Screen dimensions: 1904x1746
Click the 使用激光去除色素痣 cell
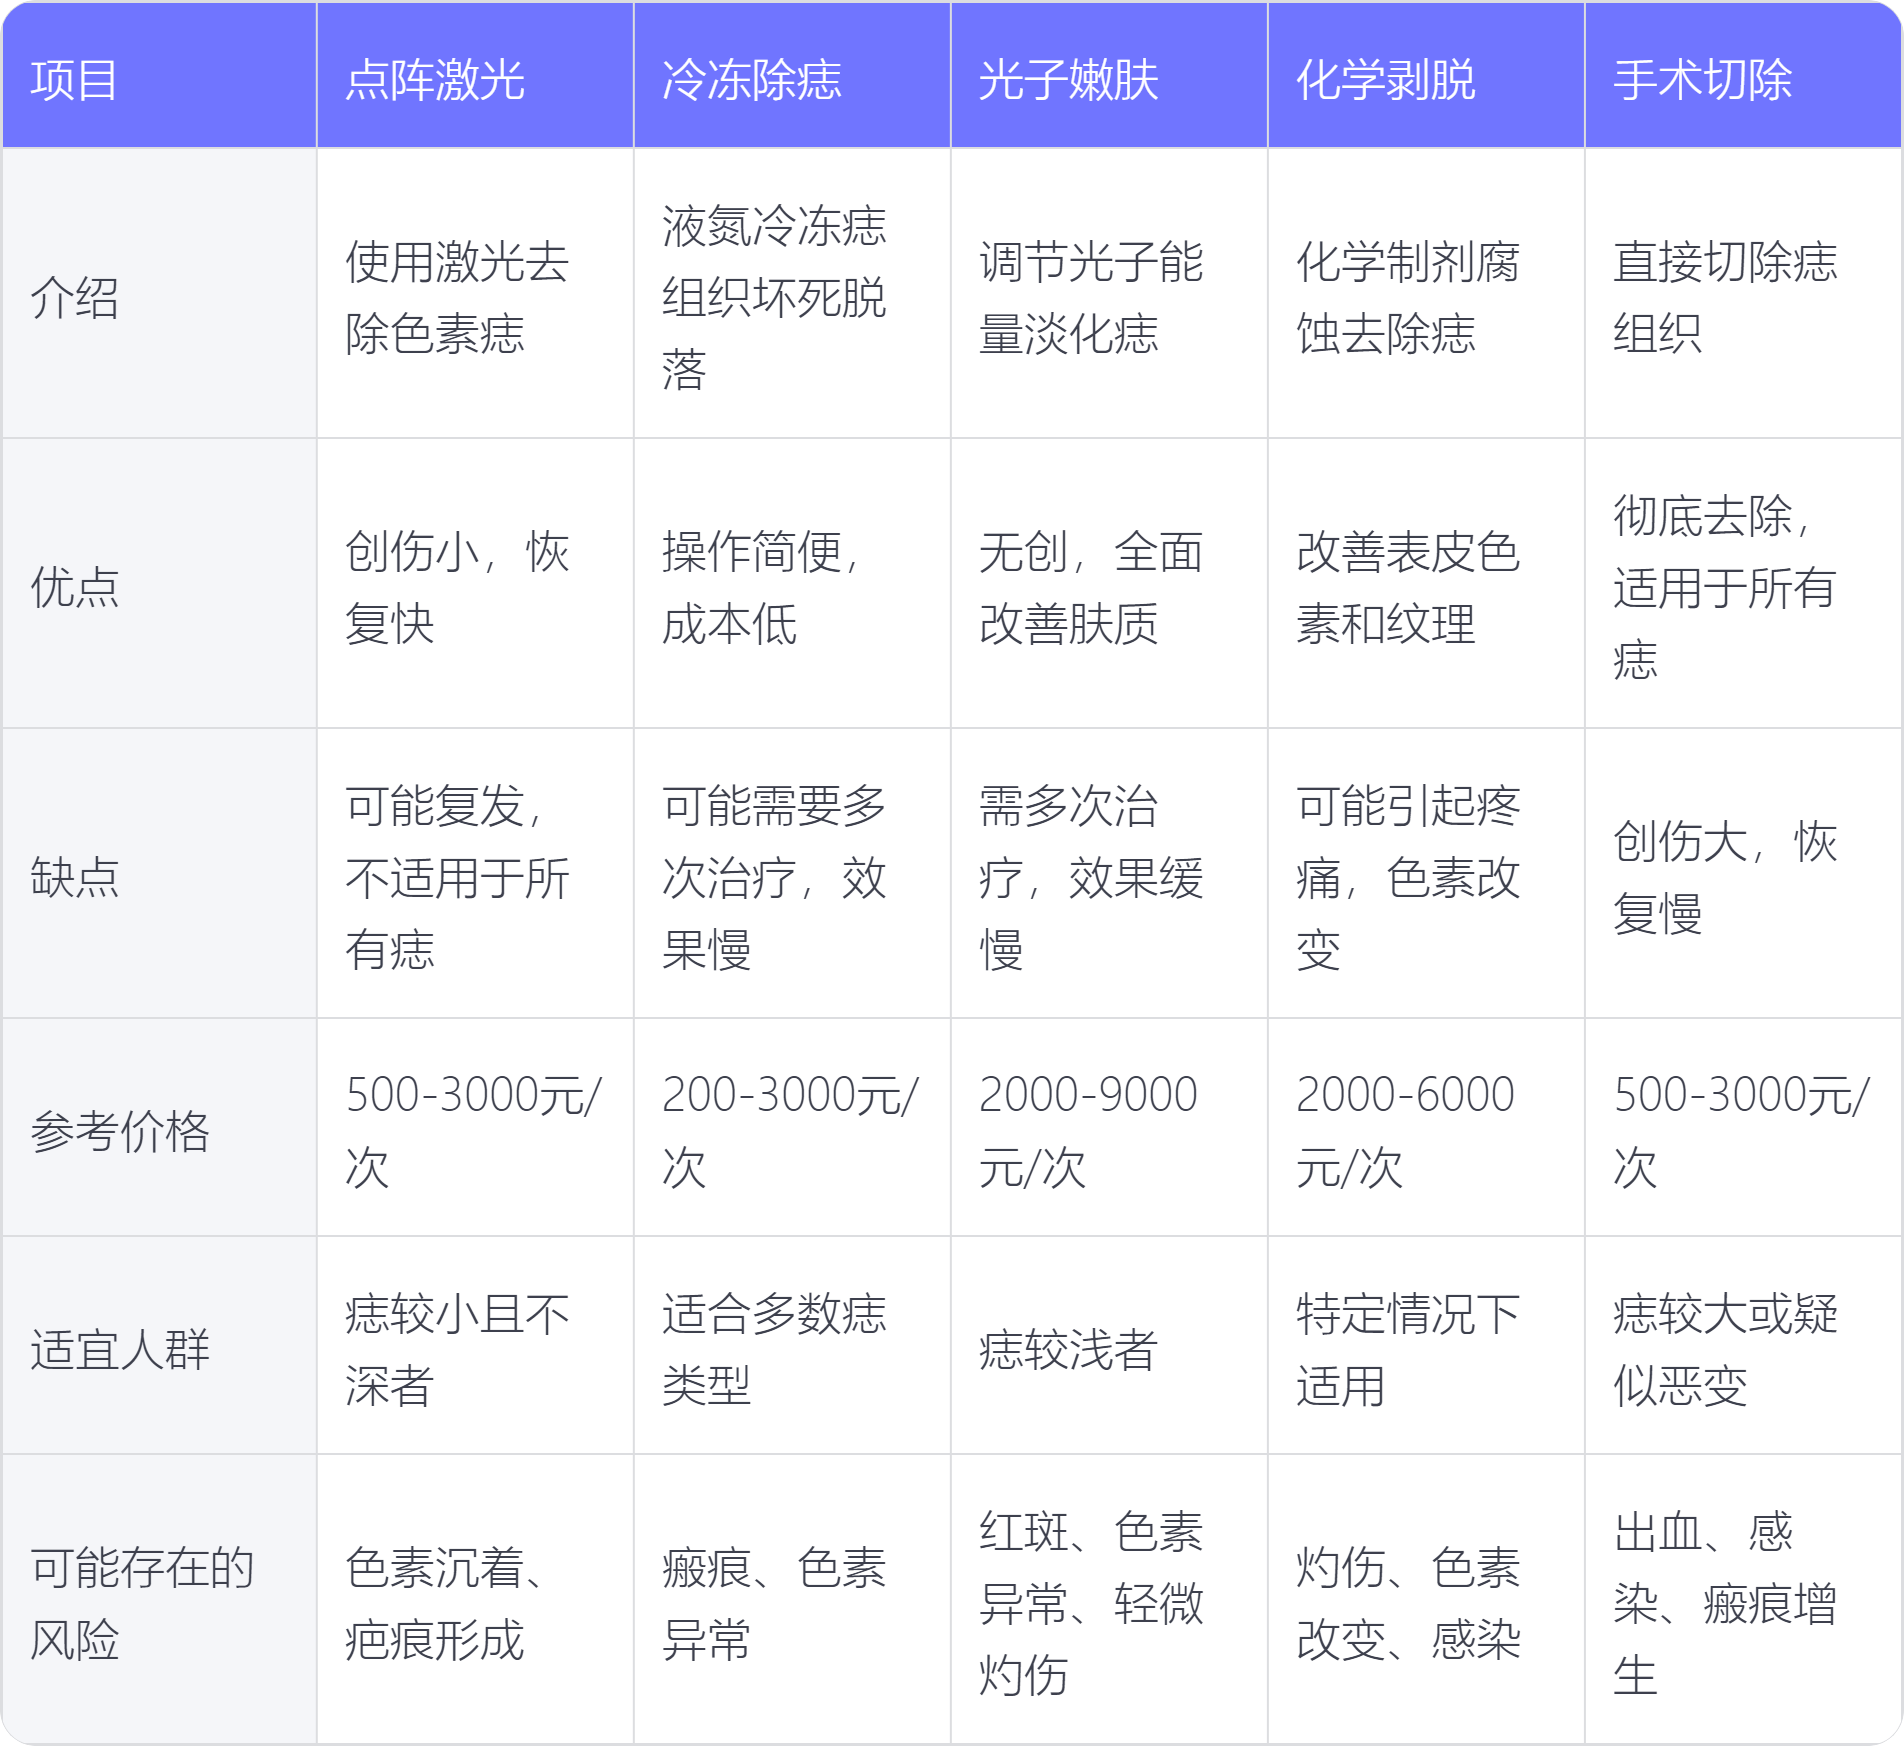click(457, 298)
